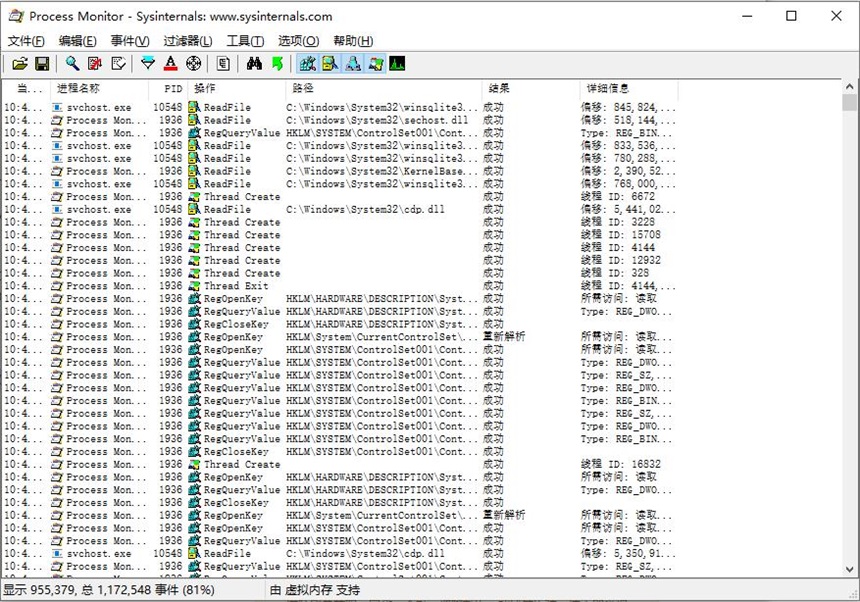This screenshot has width=860, height=602.
Task: Select the detail cell 线程 ID: 12932
Action: click(x=620, y=260)
